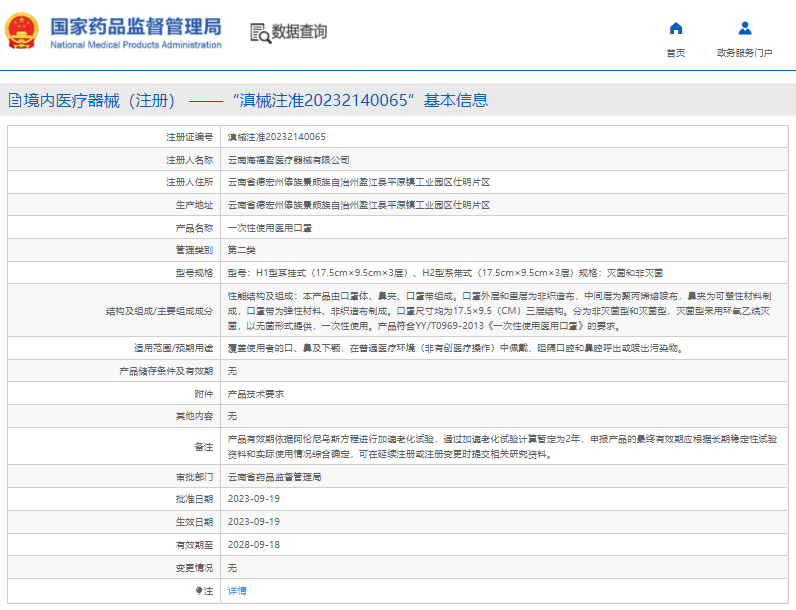
Task: Select registration number 滇械注准20232140065 value
Action: 277,137
